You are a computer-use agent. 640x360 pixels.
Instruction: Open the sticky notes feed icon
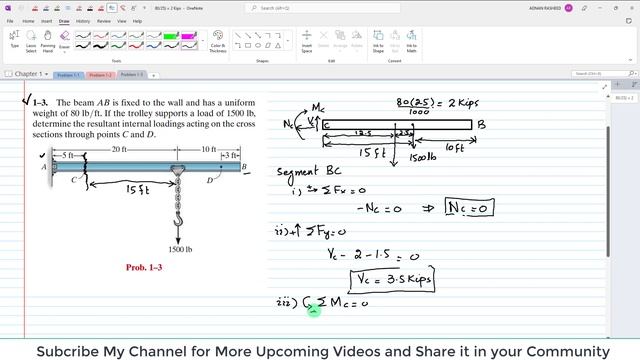(x=629, y=21)
